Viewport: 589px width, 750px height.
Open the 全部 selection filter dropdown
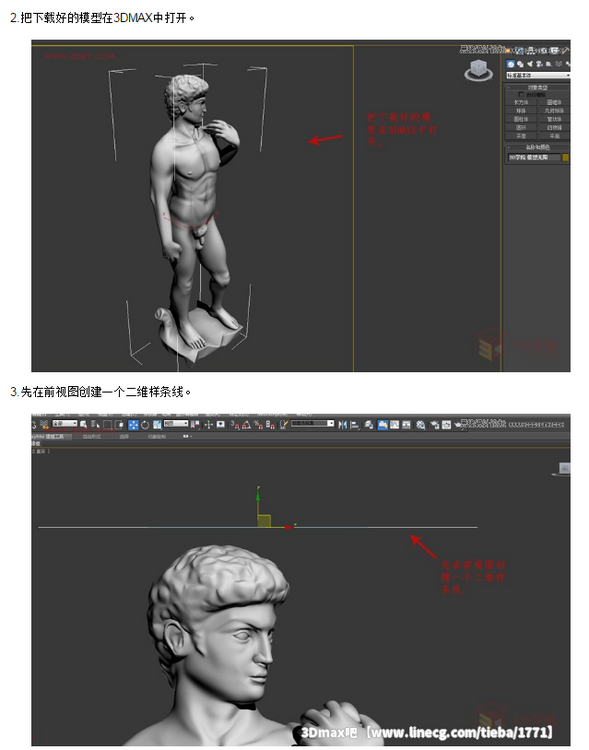[x=65, y=423]
